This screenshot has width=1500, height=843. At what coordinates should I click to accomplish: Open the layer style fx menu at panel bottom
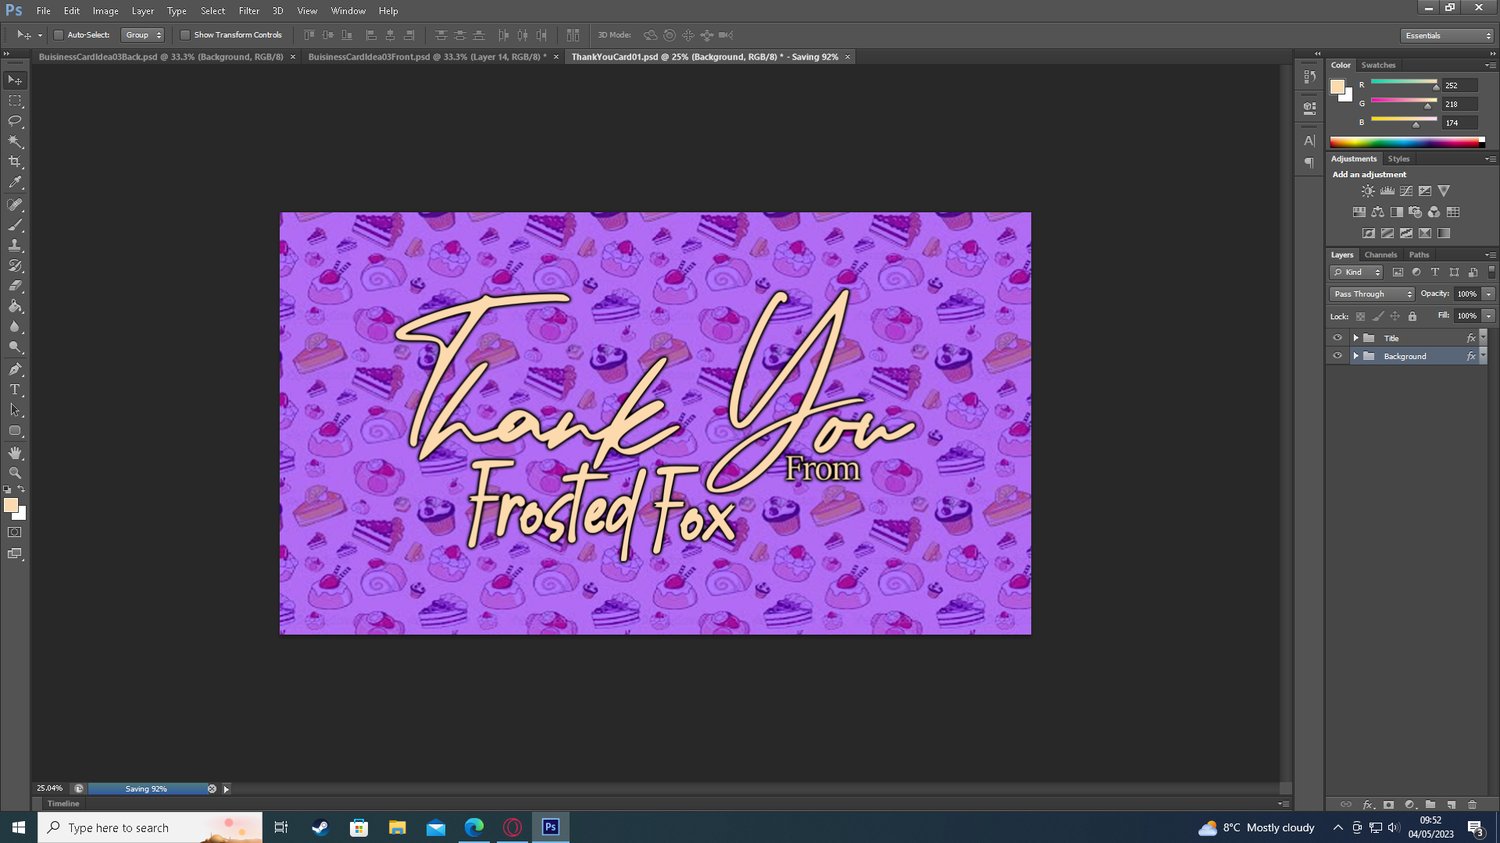pos(1369,805)
